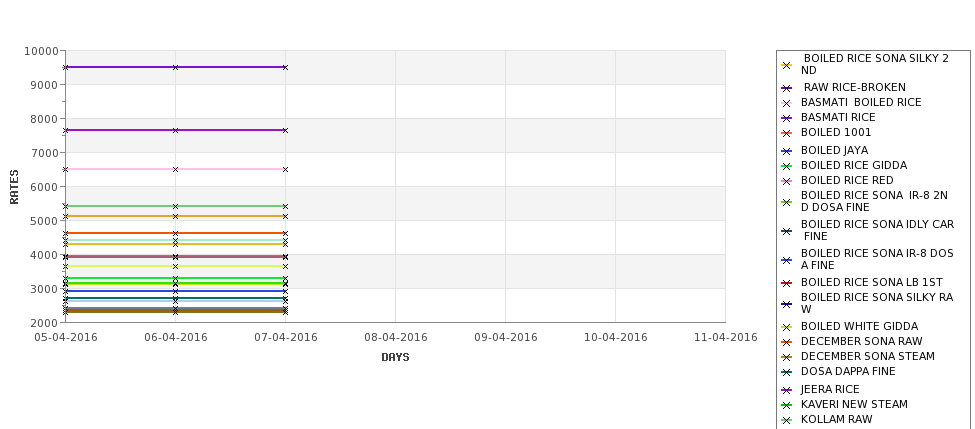Select JEERA RICE legend label
The width and height of the screenshot is (975, 429).
pos(829,389)
